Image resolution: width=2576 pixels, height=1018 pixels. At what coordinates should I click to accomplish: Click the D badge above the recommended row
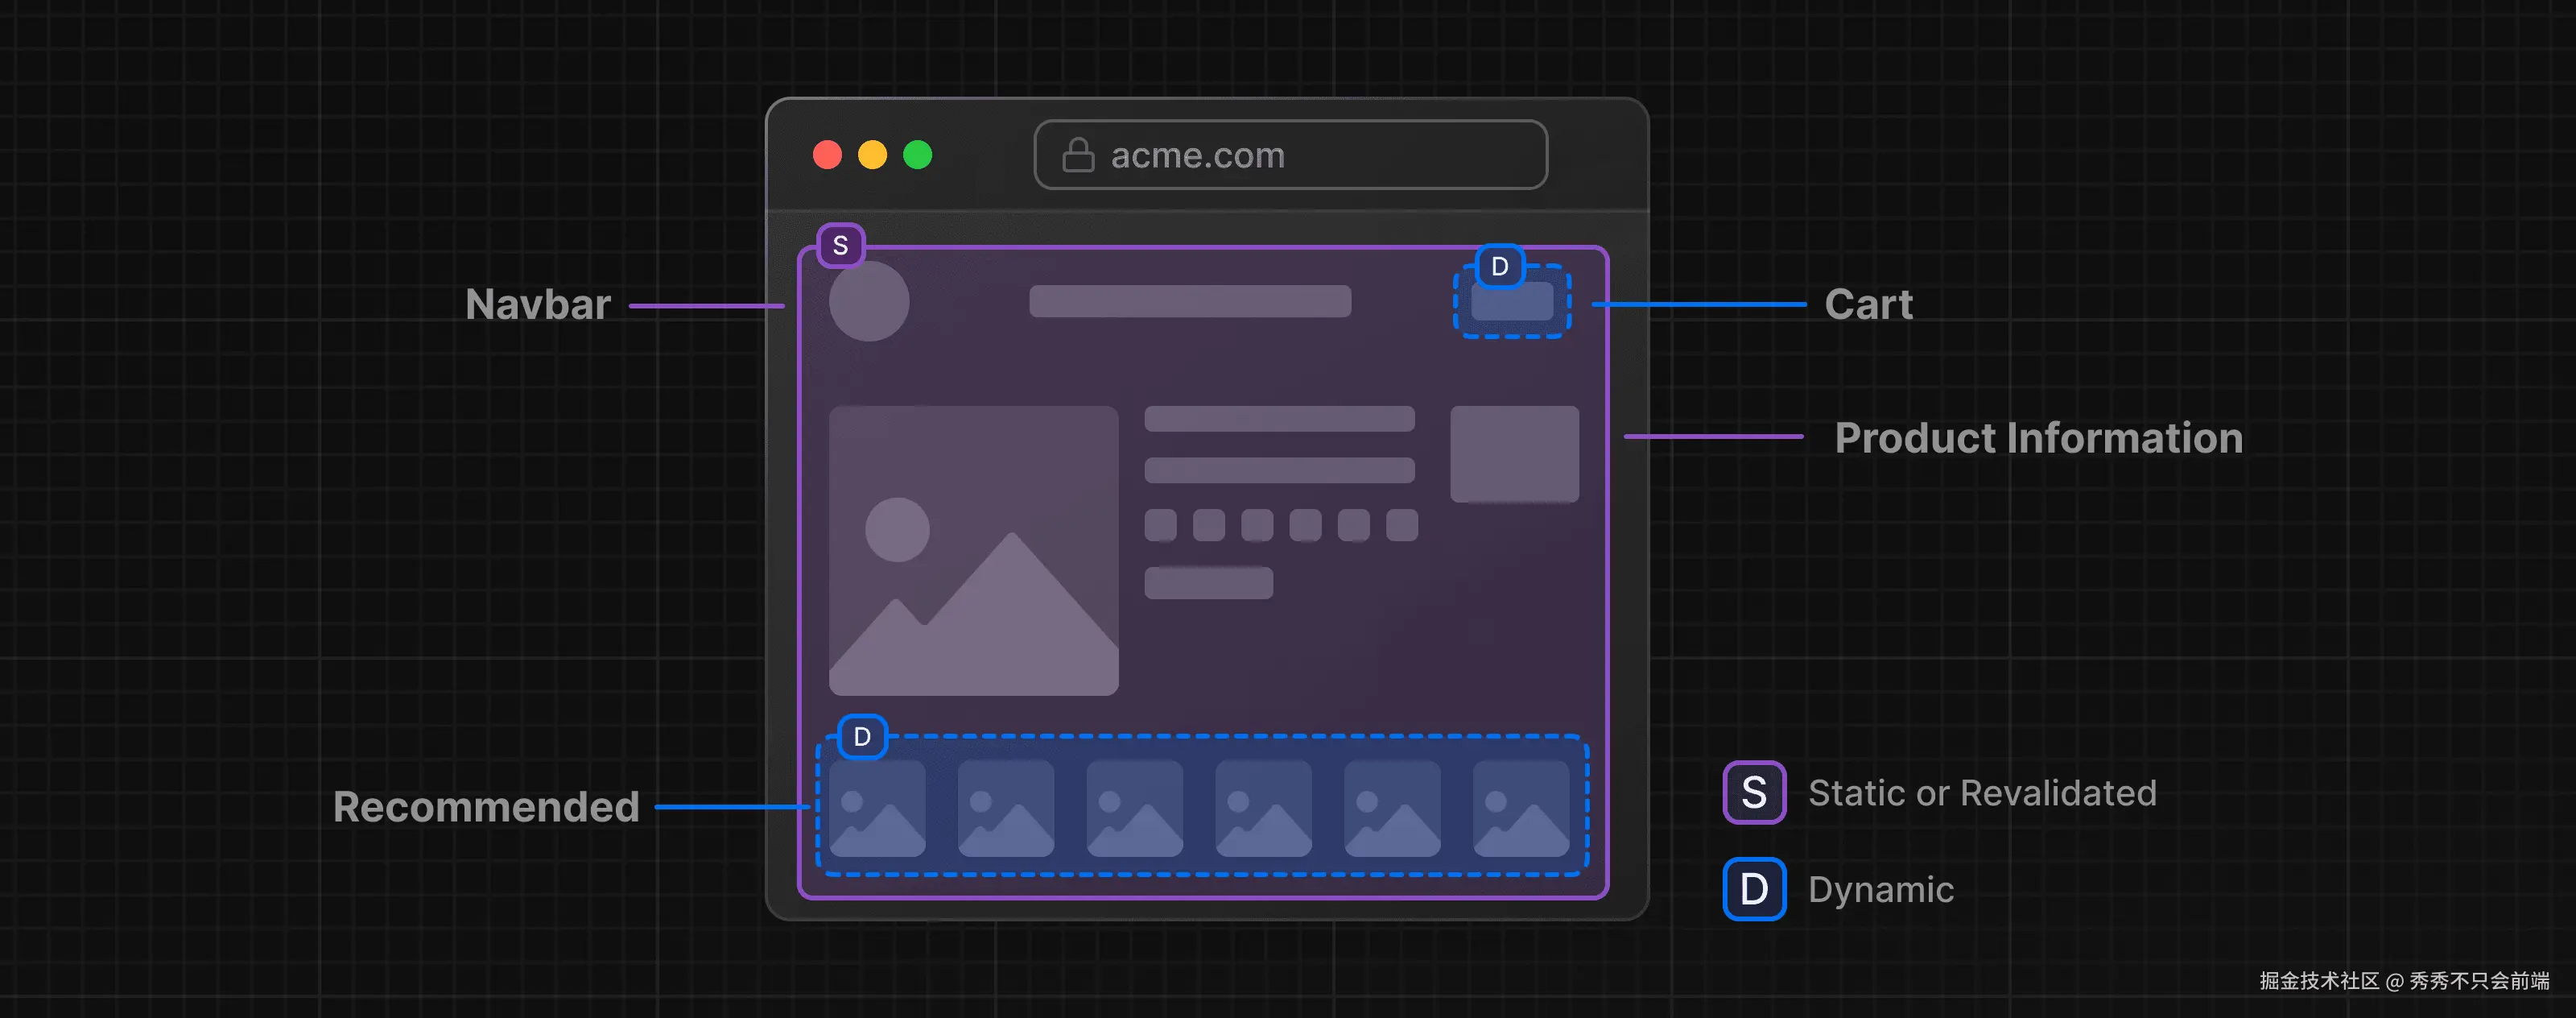[862, 737]
